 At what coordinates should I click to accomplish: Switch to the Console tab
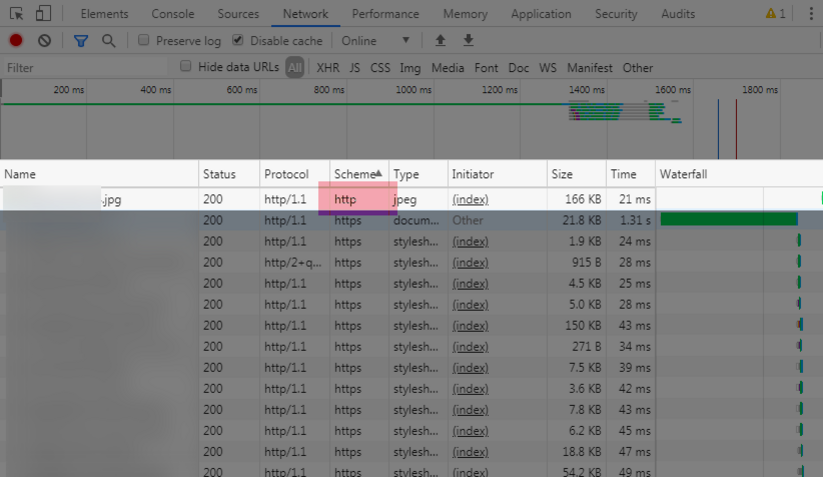173,14
